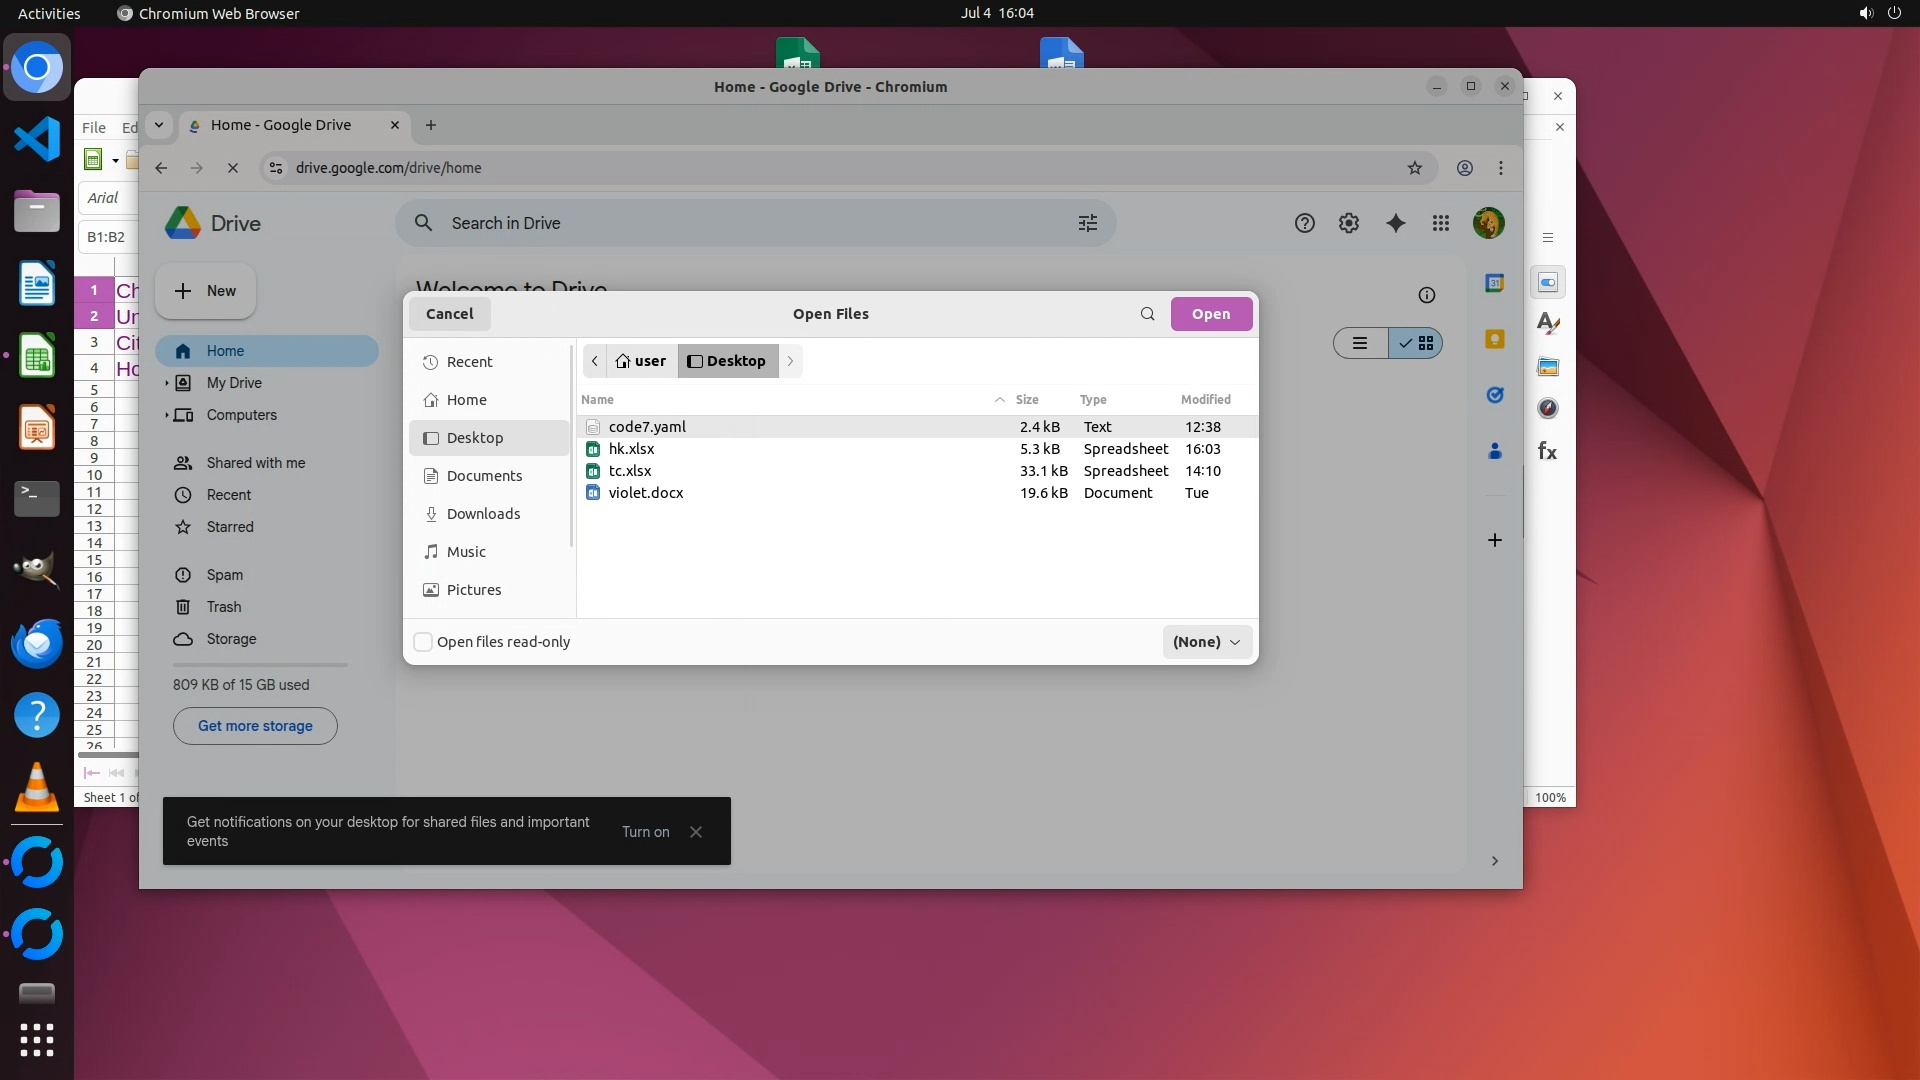Screen dimensions: 1920x1080
Task: Open the tab search dropdown arrow
Action: coord(158,125)
